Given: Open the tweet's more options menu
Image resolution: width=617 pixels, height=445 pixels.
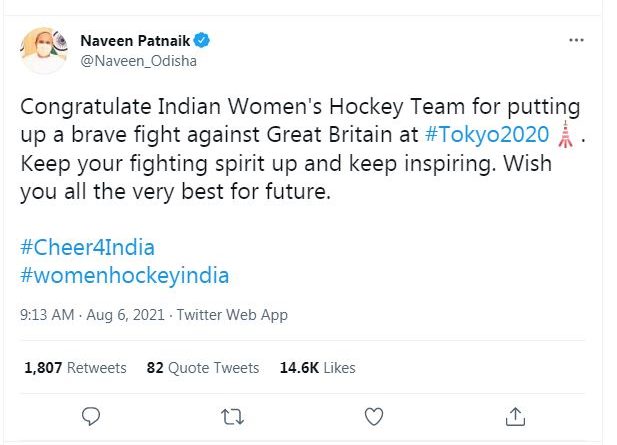Looking at the screenshot, I should click(575, 41).
